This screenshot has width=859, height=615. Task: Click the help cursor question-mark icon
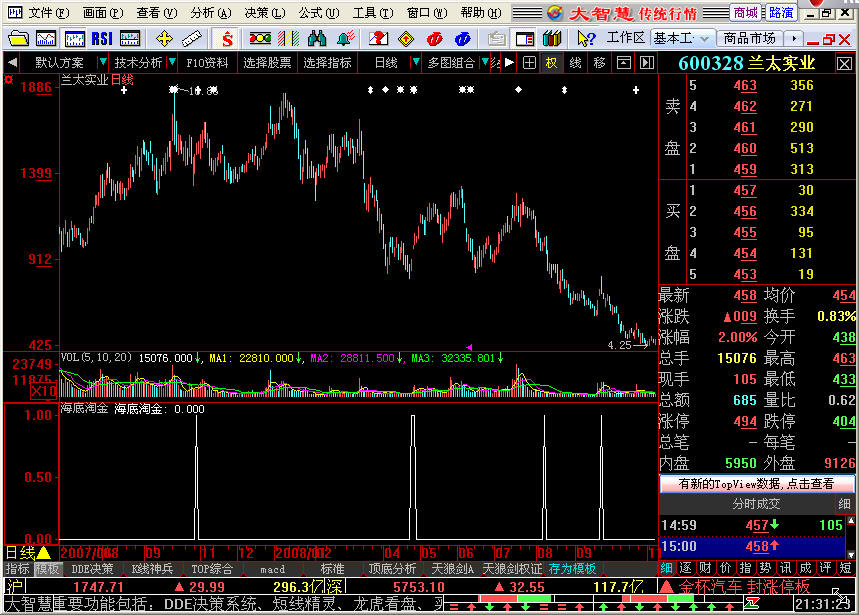[586, 39]
